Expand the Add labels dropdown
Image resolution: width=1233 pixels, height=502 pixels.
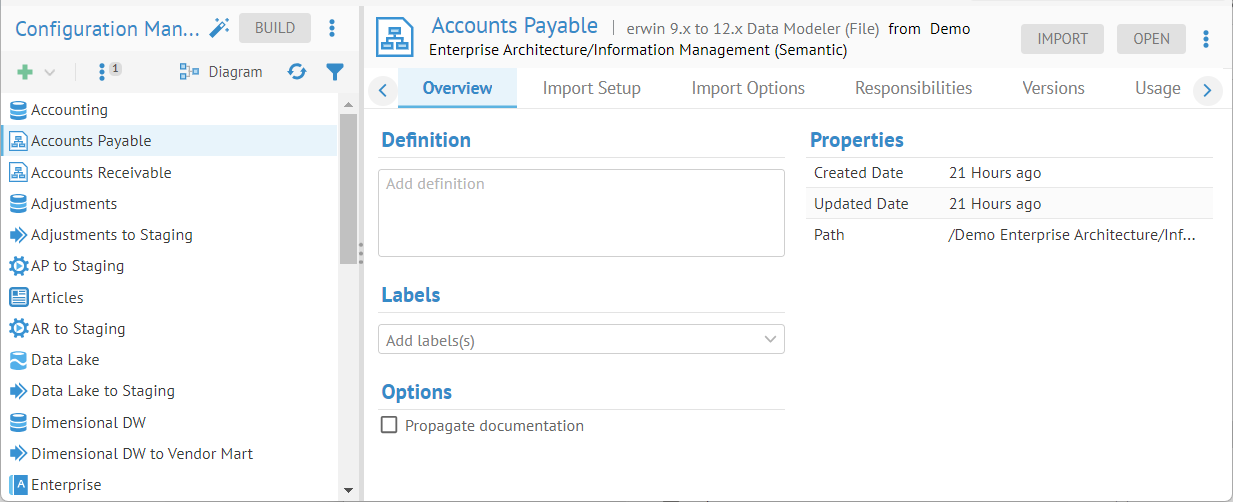click(x=770, y=339)
